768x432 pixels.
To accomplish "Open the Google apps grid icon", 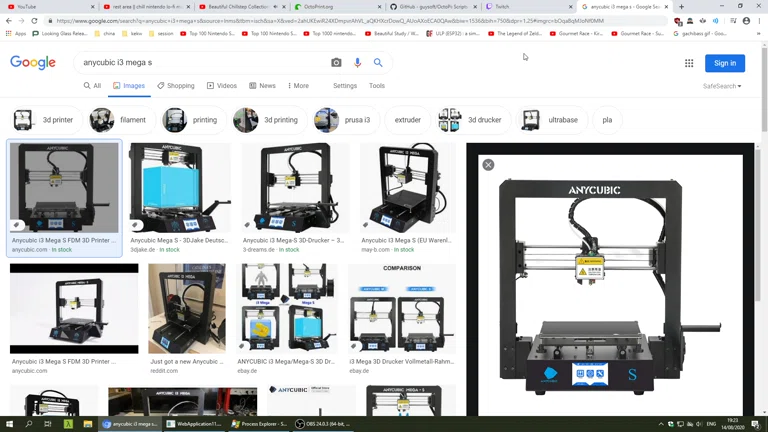I will pos(689,63).
